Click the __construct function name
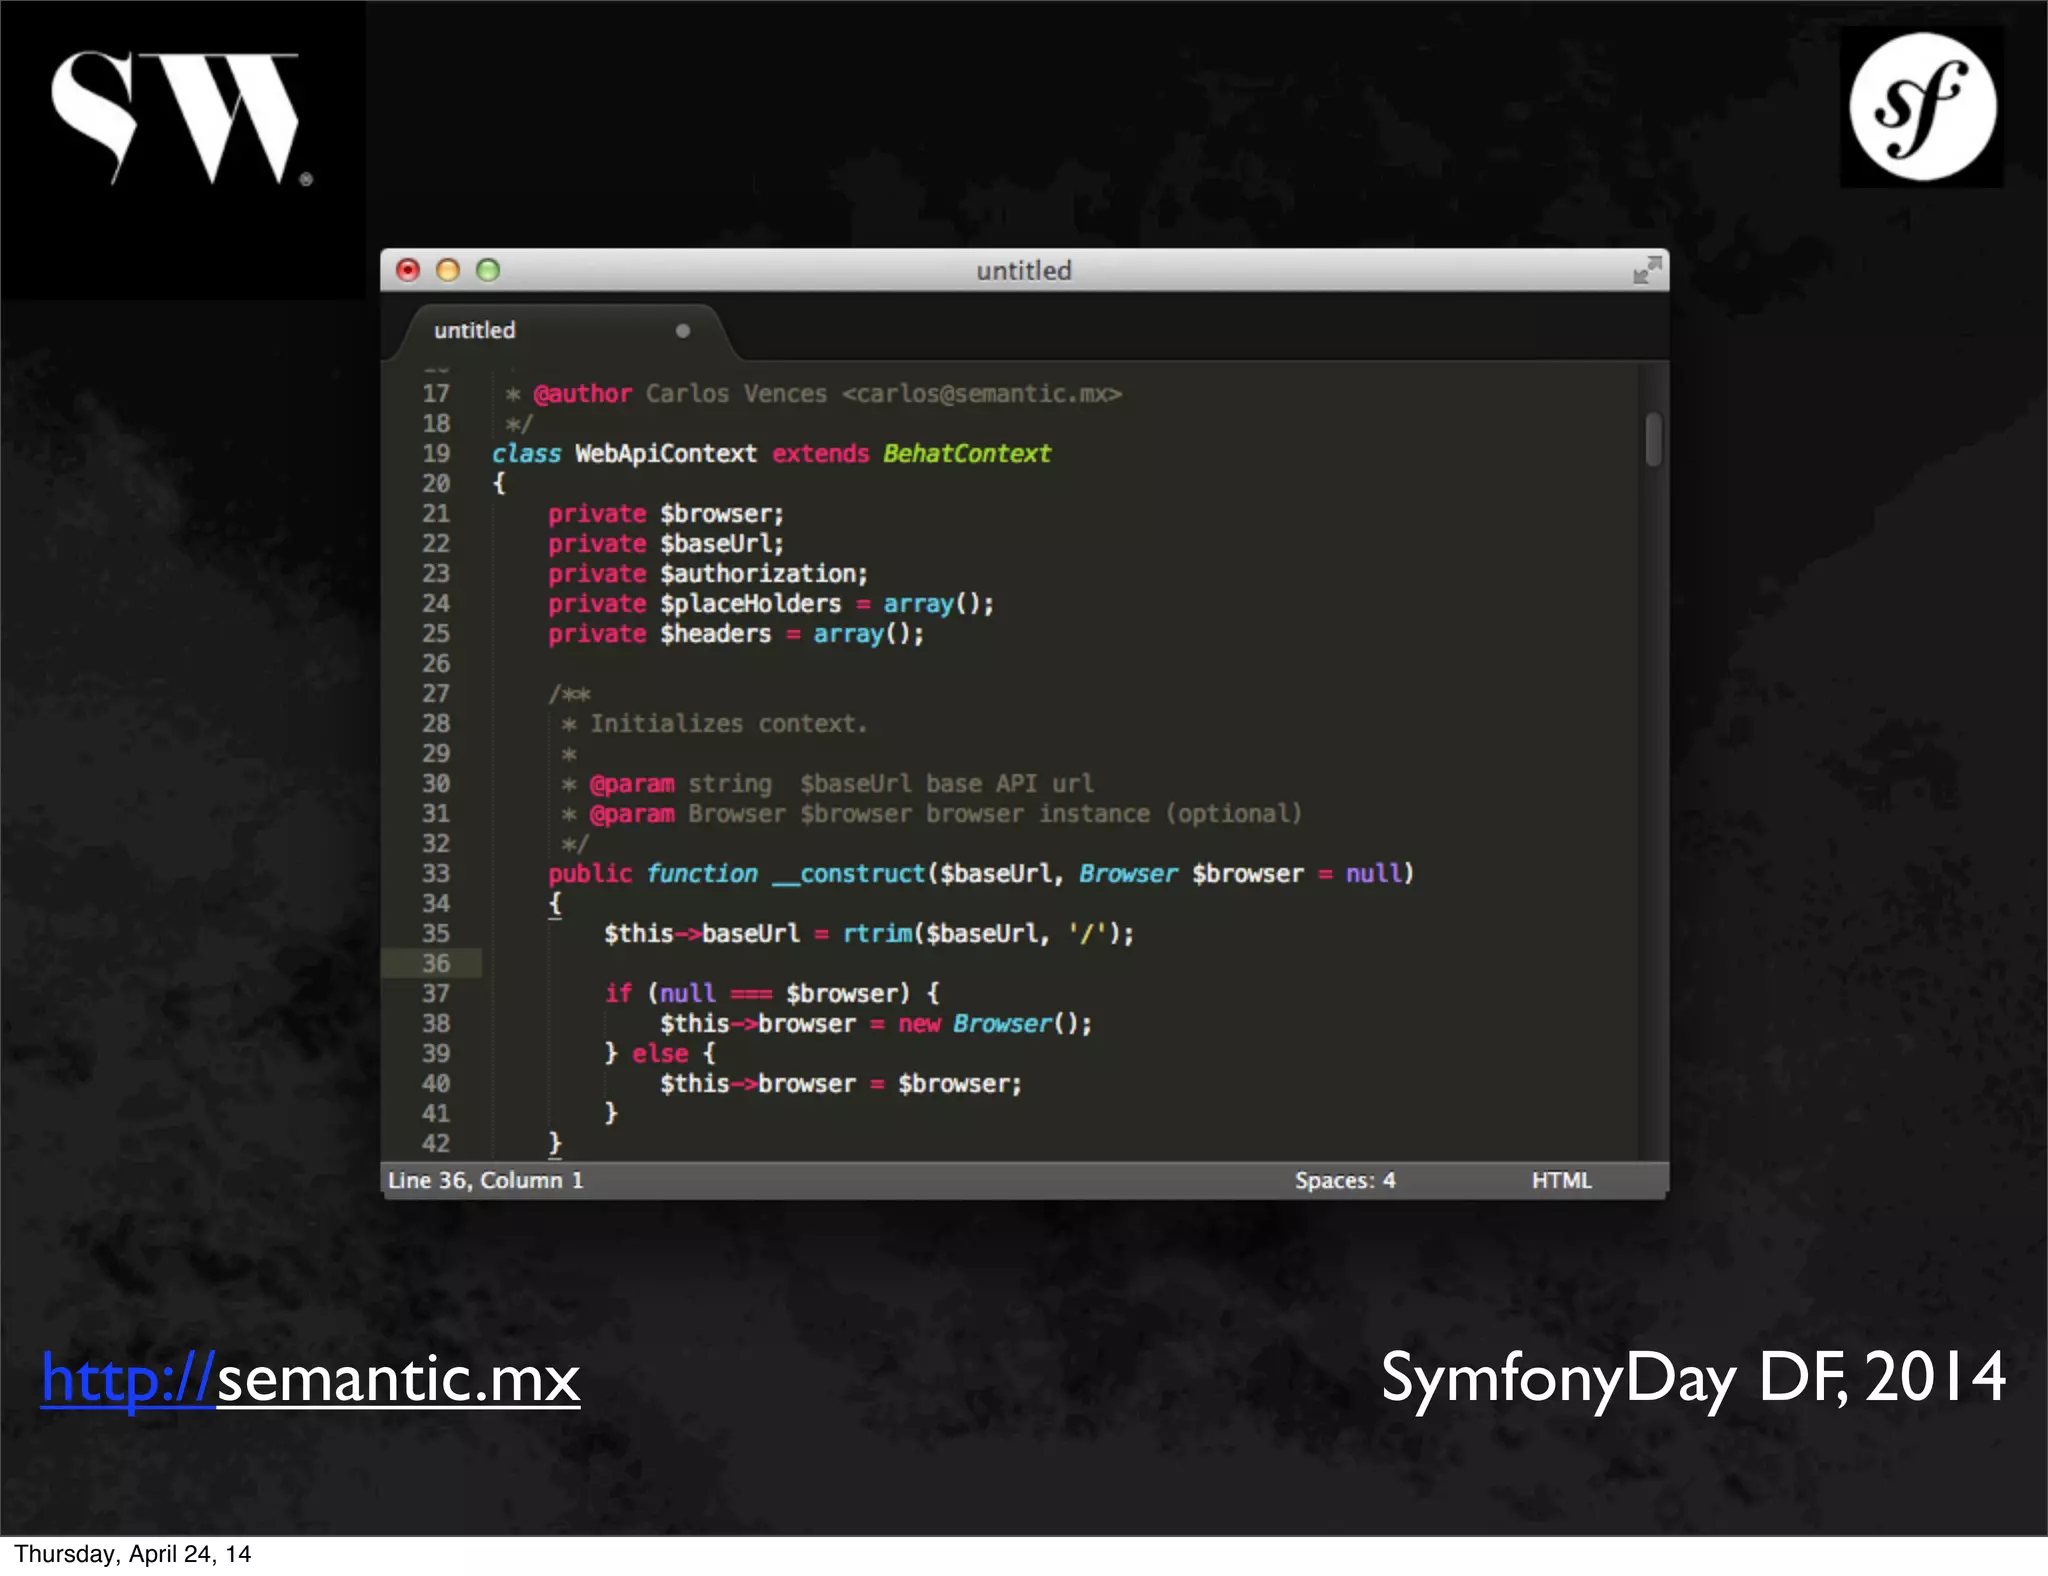This screenshot has width=2048, height=1576. 849,873
